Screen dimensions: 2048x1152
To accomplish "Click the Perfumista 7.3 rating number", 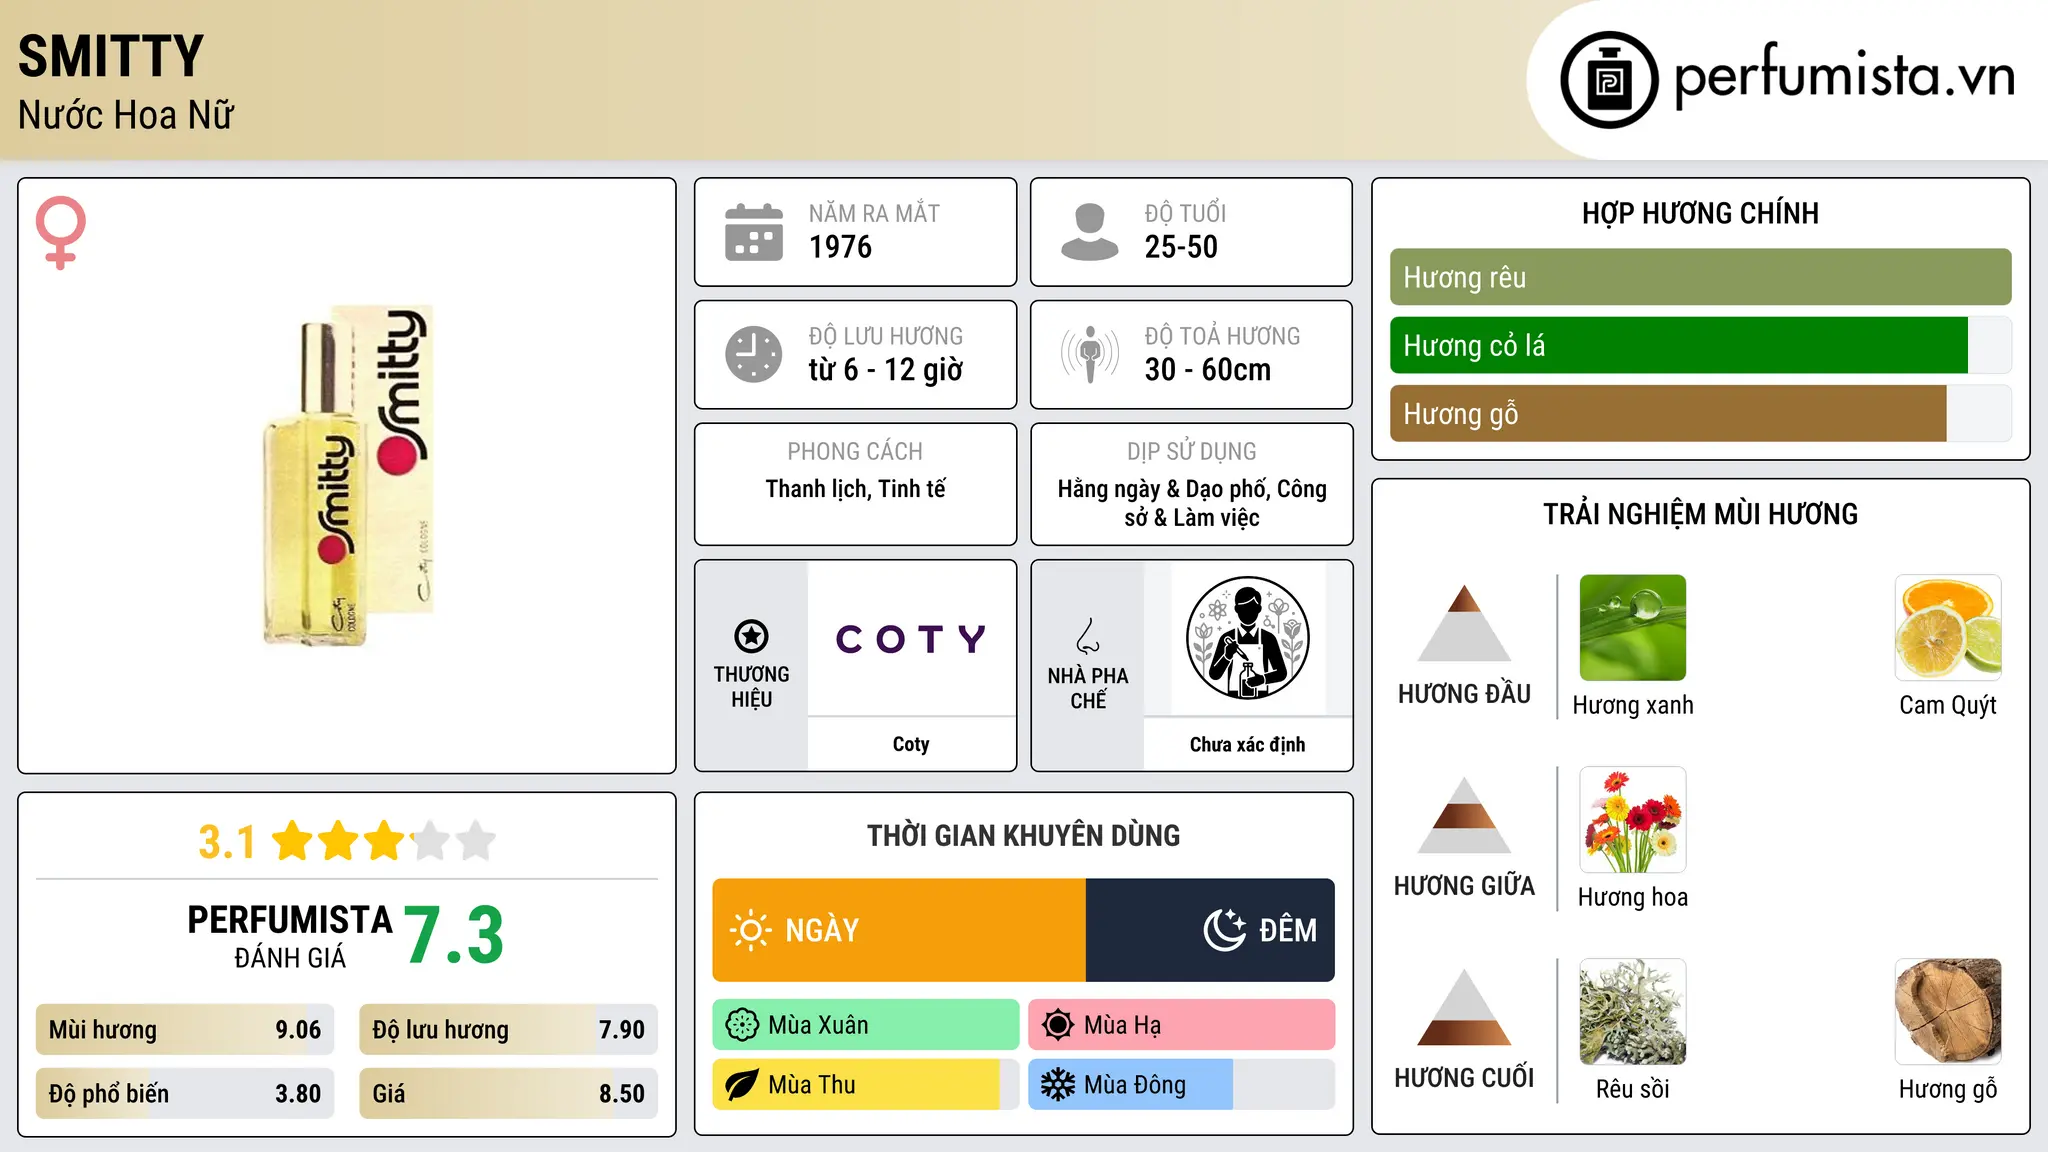I will pyautogui.click(x=454, y=935).
